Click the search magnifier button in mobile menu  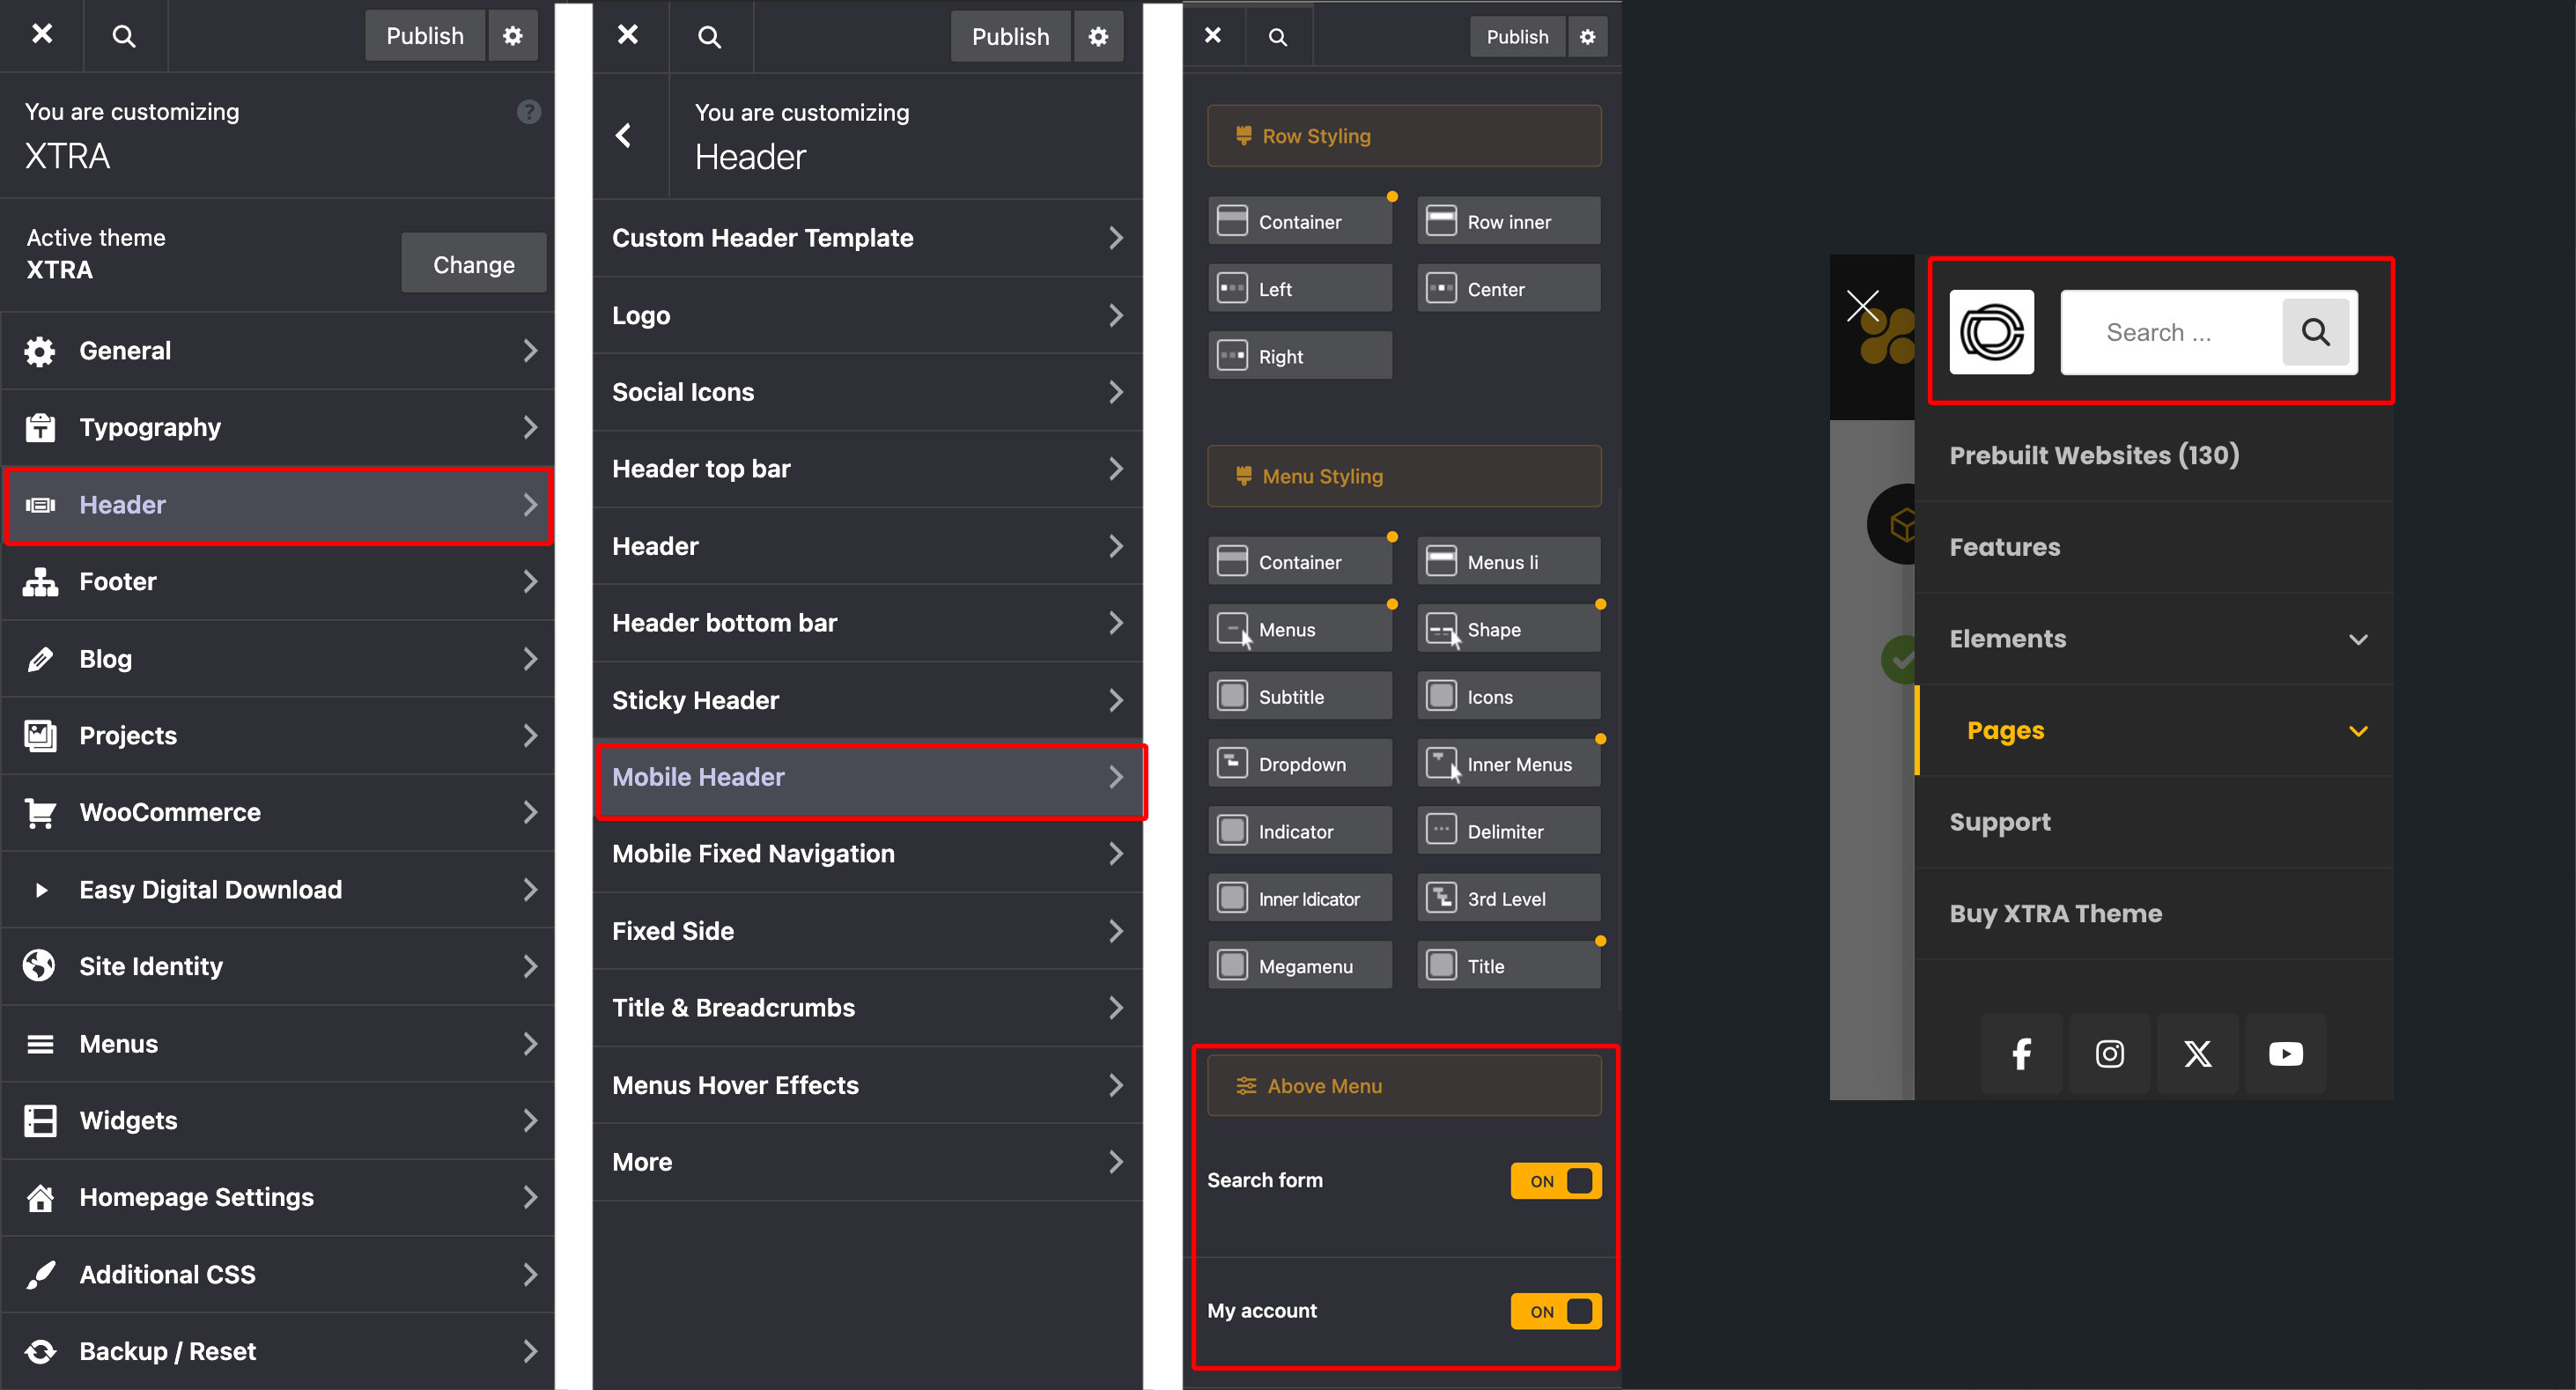pos(2315,332)
